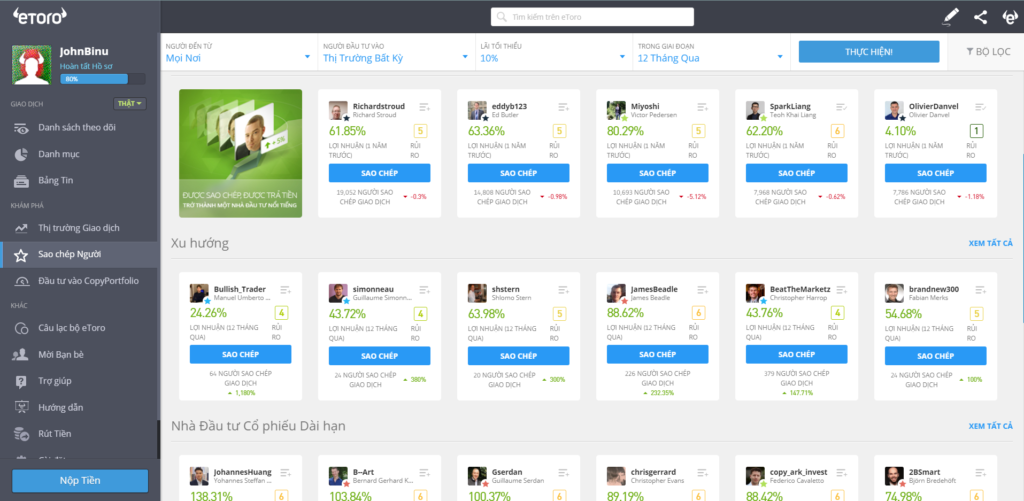The image size is (1024, 501).
Task: Open the eToro notifications icon top right
Action: pyautogui.click(x=1009, y=17)
